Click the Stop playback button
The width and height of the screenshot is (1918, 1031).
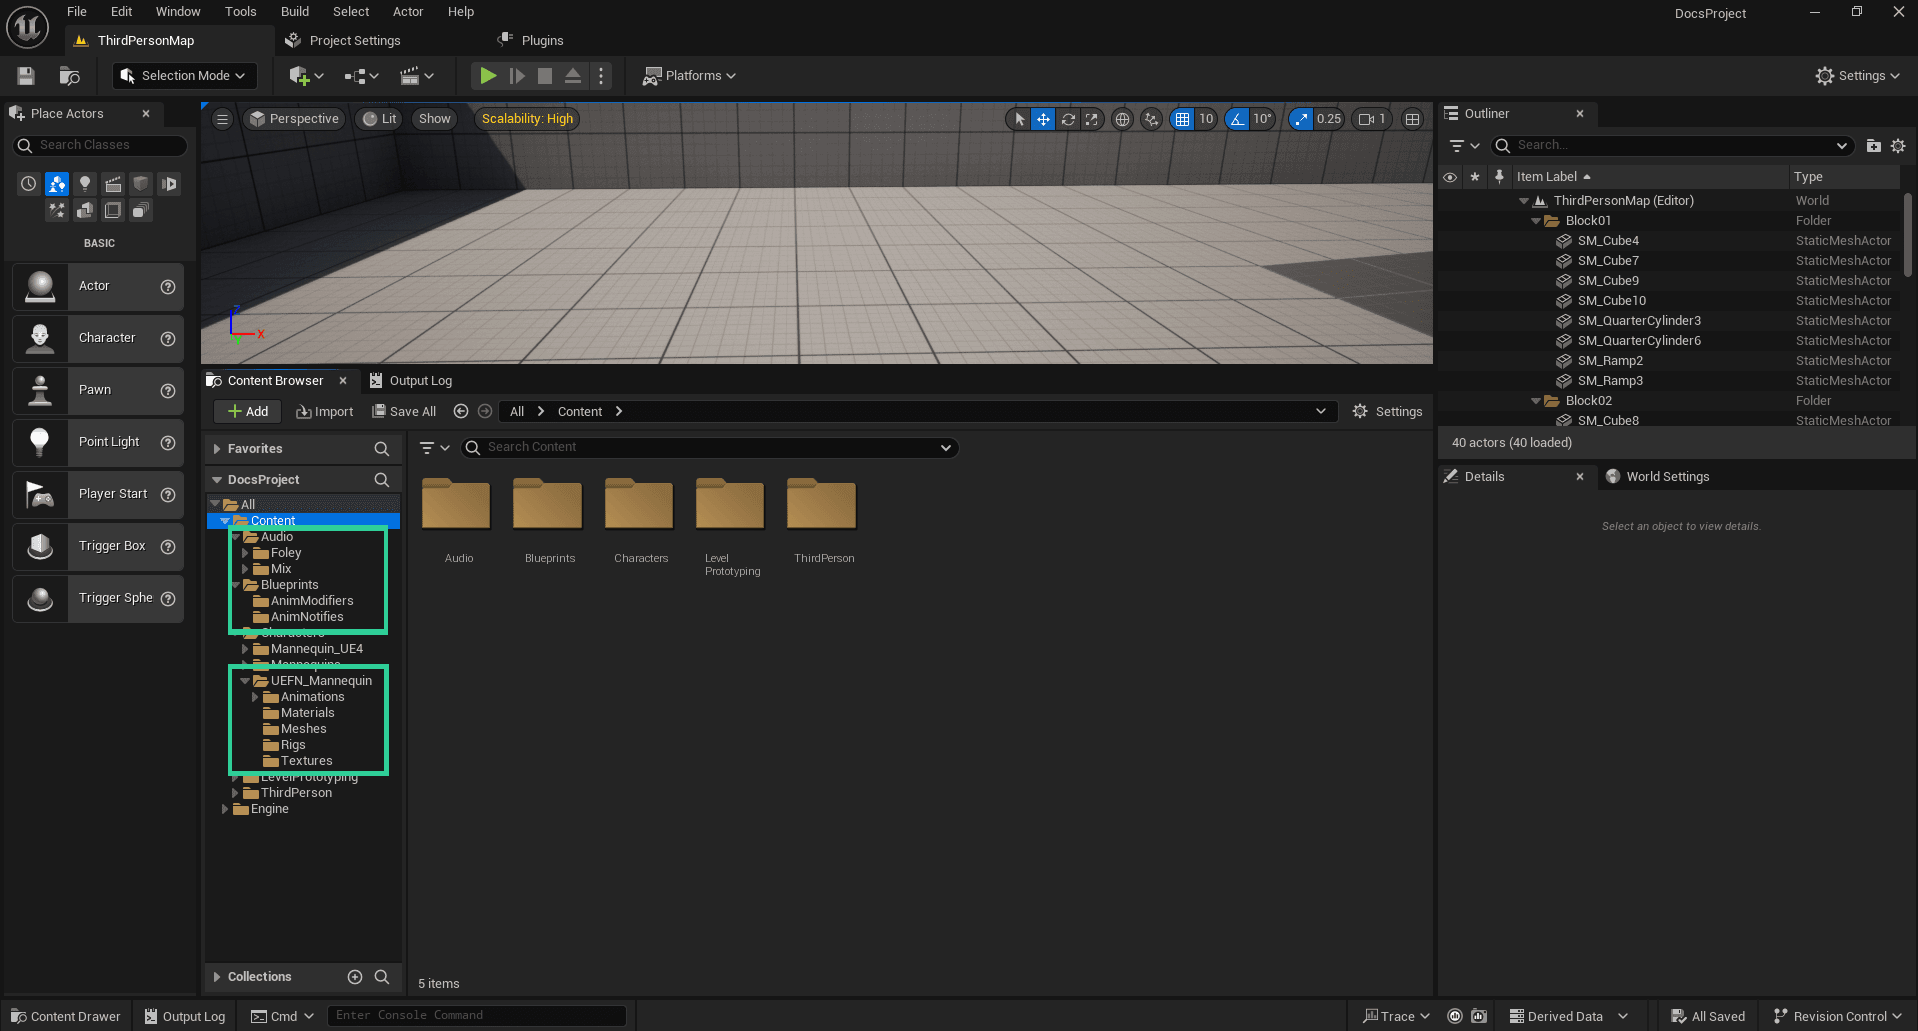point(545,76)
